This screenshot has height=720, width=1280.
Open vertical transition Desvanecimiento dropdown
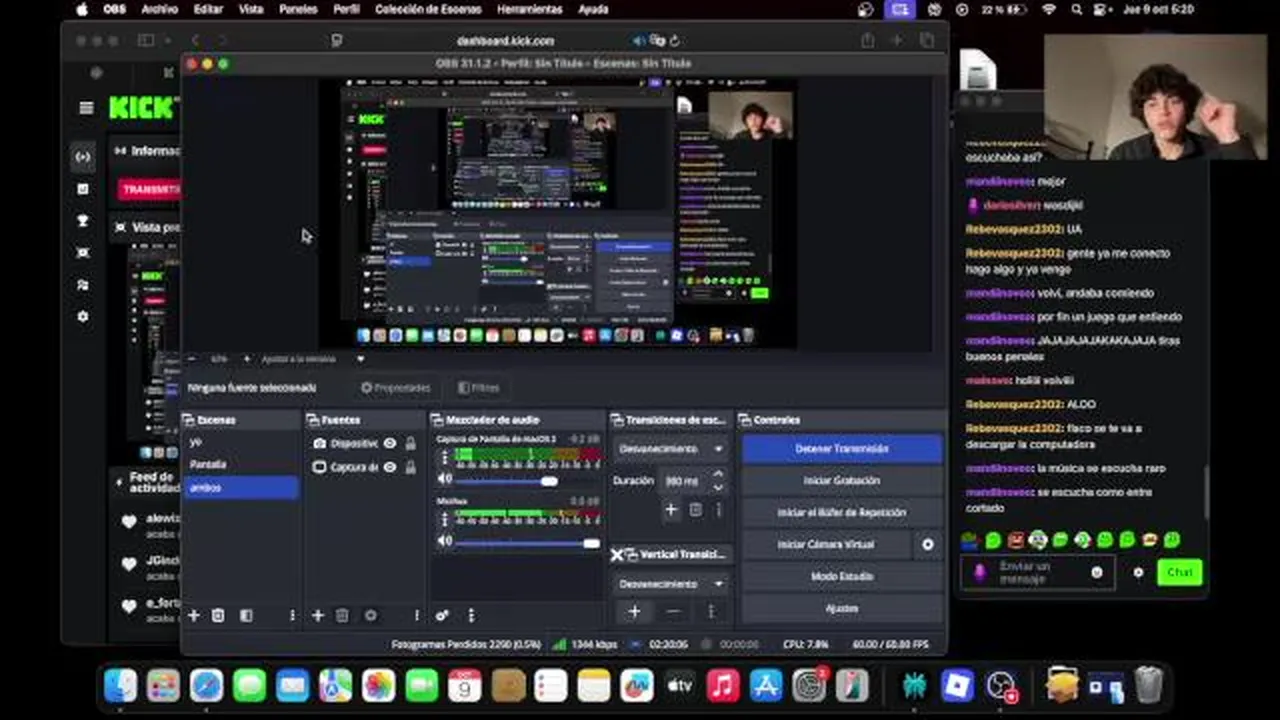pyautogui.click(x=670, y=584)
